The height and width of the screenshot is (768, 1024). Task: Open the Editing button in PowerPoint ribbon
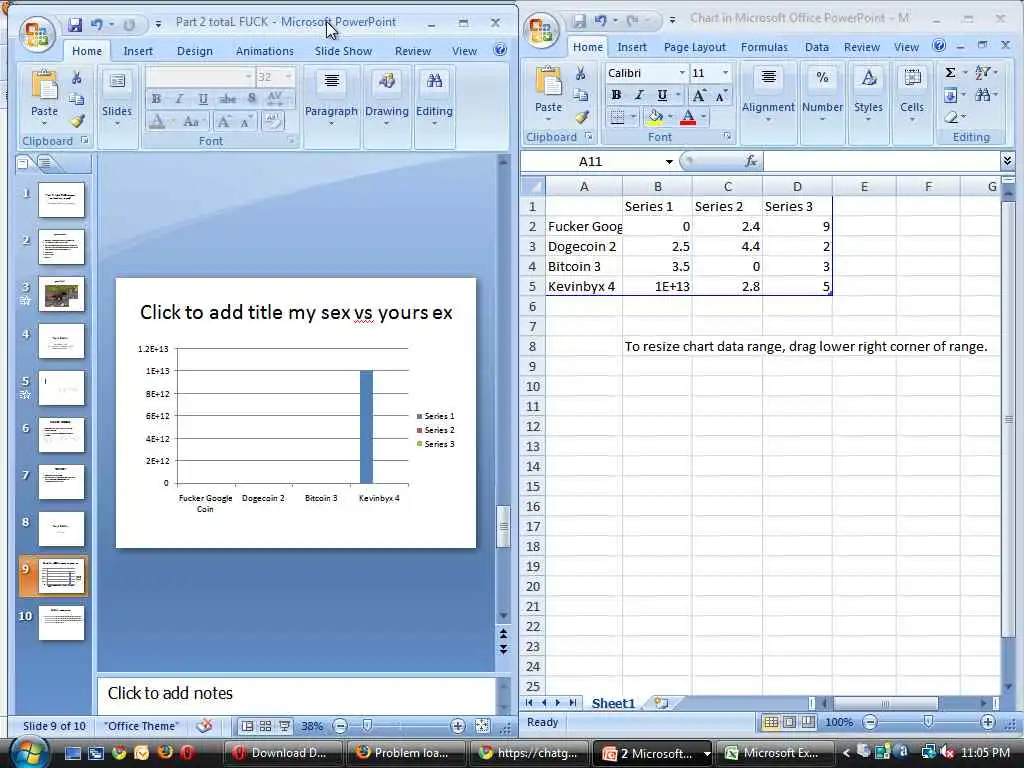point(434,98)
